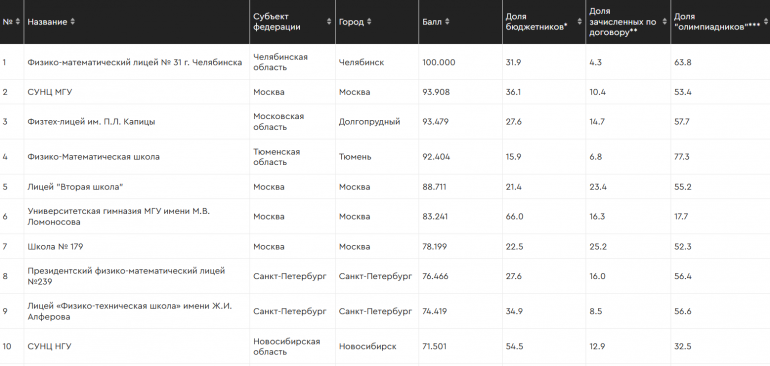
Task: Click the Название column header text
Action: tap(48, 22)
